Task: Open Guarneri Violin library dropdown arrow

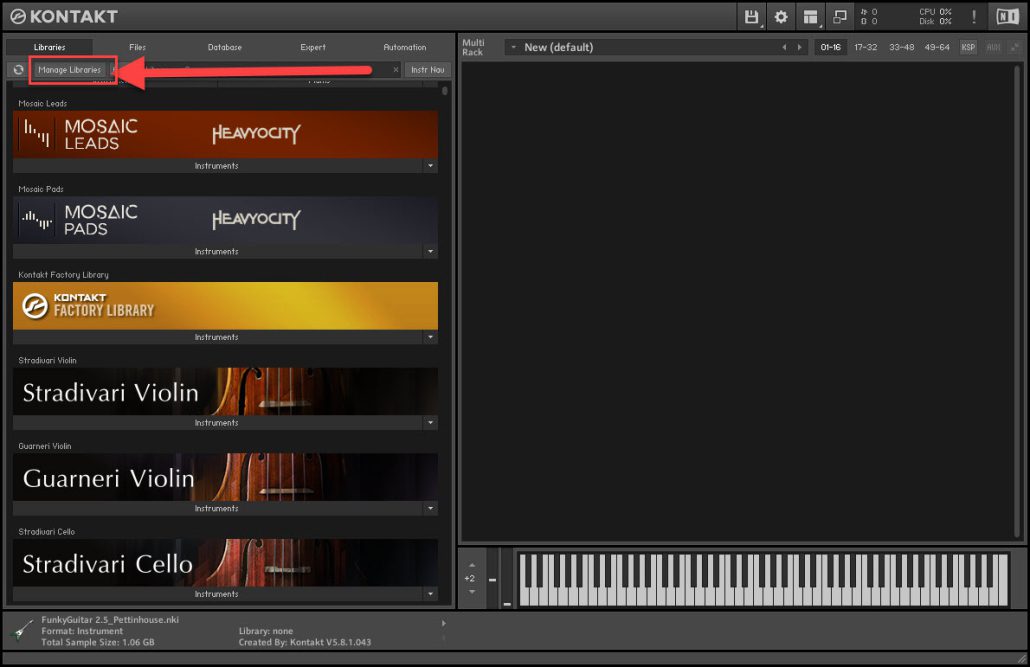Action: 430,509
